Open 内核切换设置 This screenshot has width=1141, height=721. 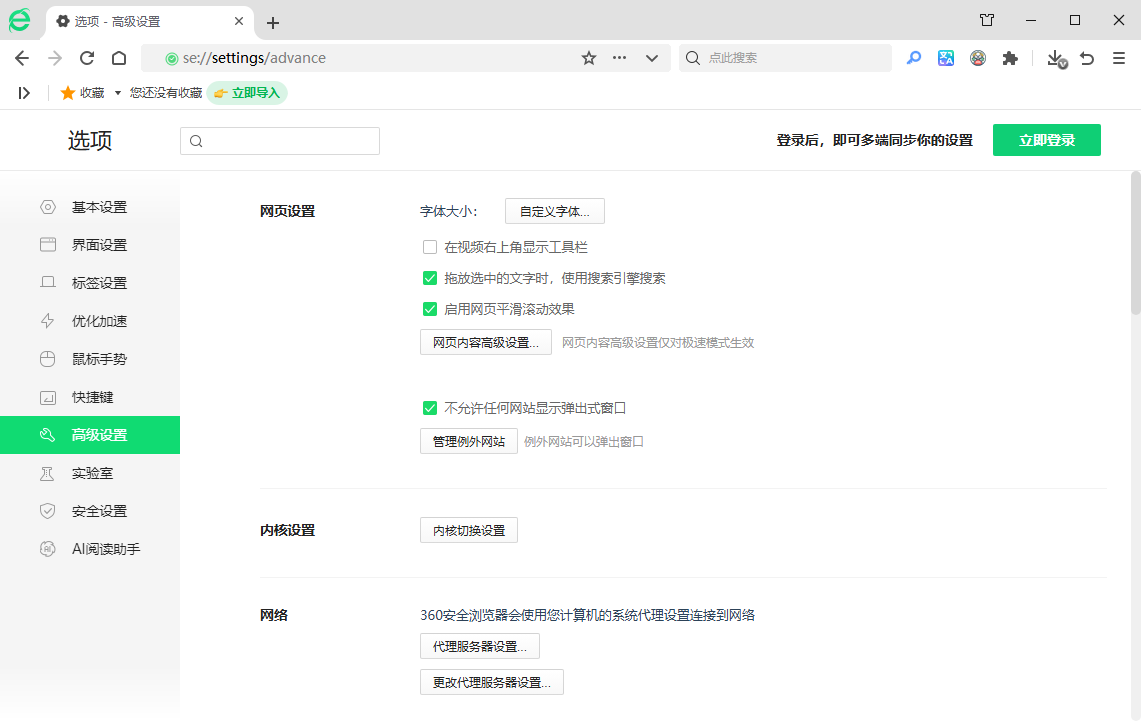click(x=468, y=530)
